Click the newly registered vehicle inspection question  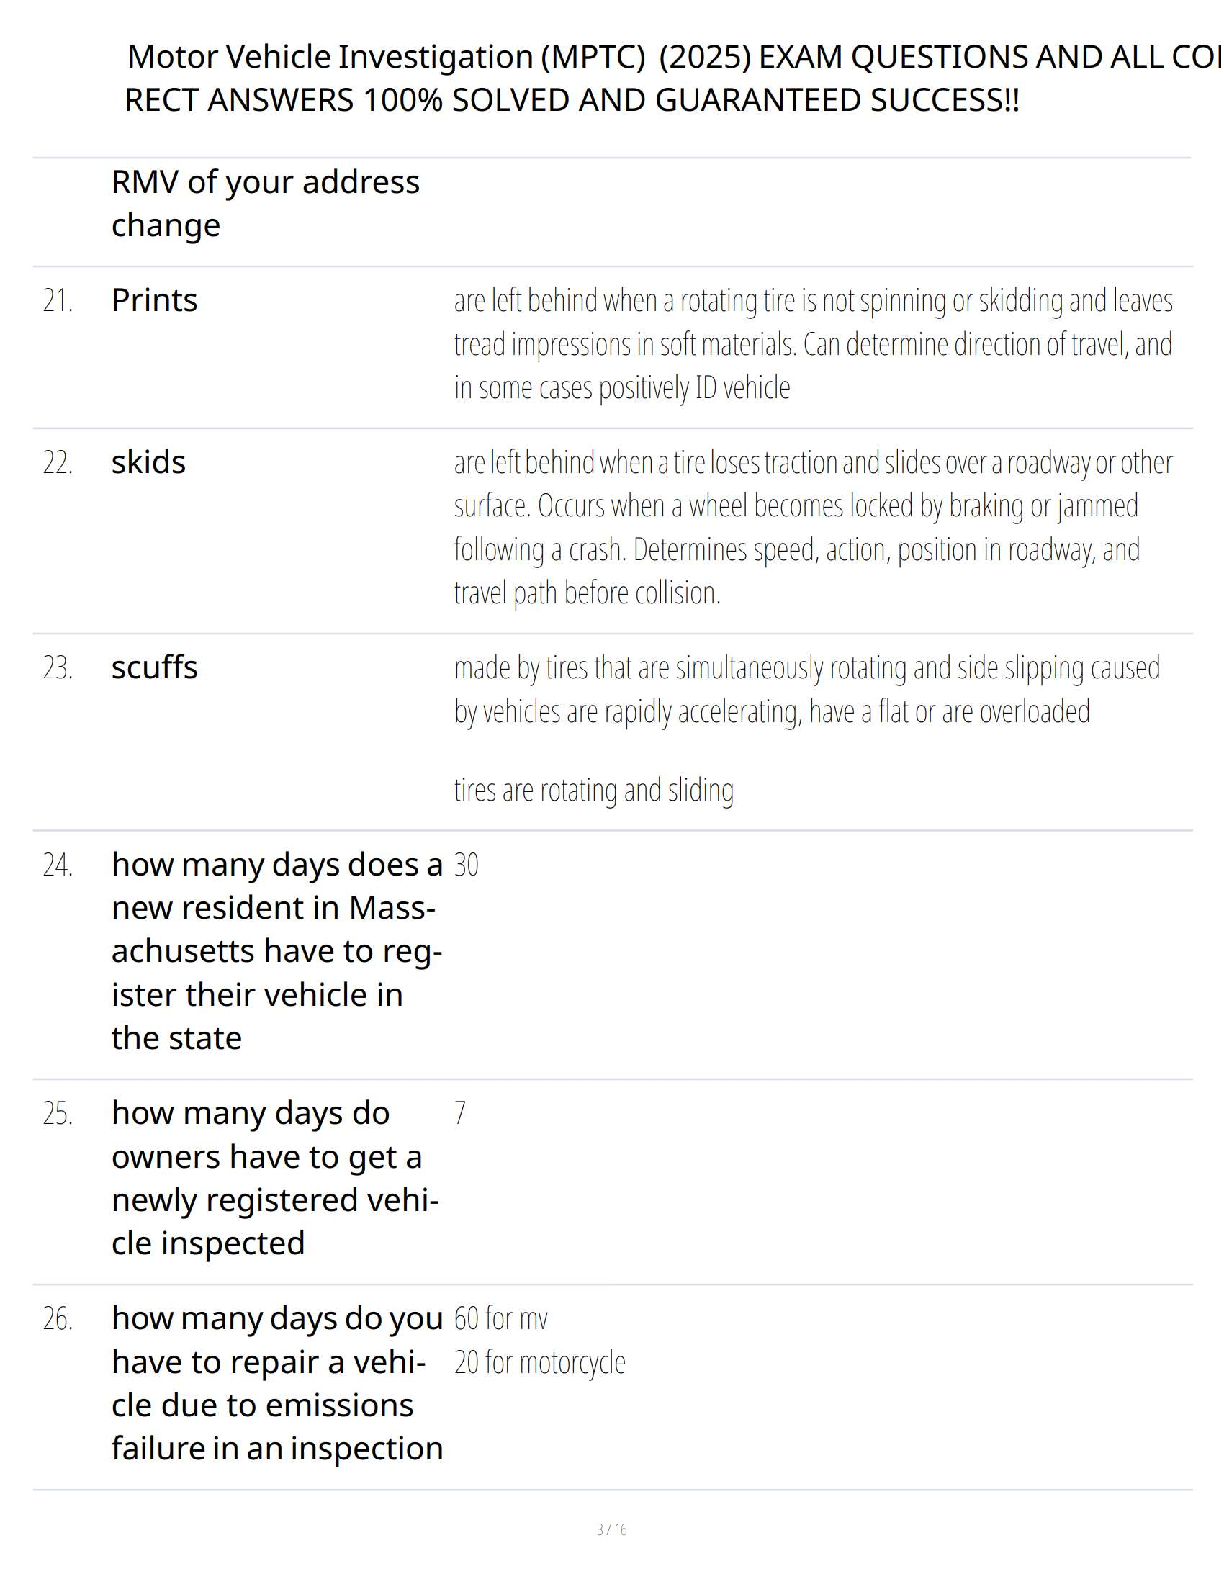pyautogui.click(x=275, y=1178)
